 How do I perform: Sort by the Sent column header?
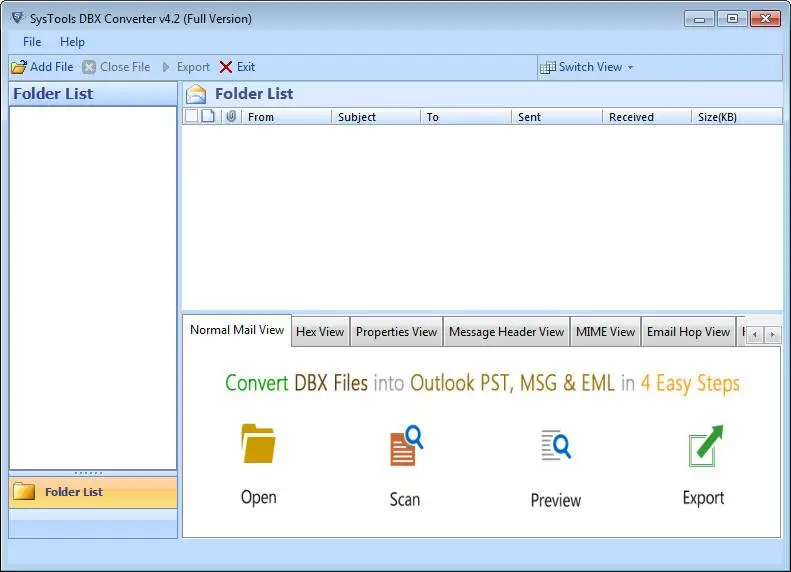(x=556, y=117)
